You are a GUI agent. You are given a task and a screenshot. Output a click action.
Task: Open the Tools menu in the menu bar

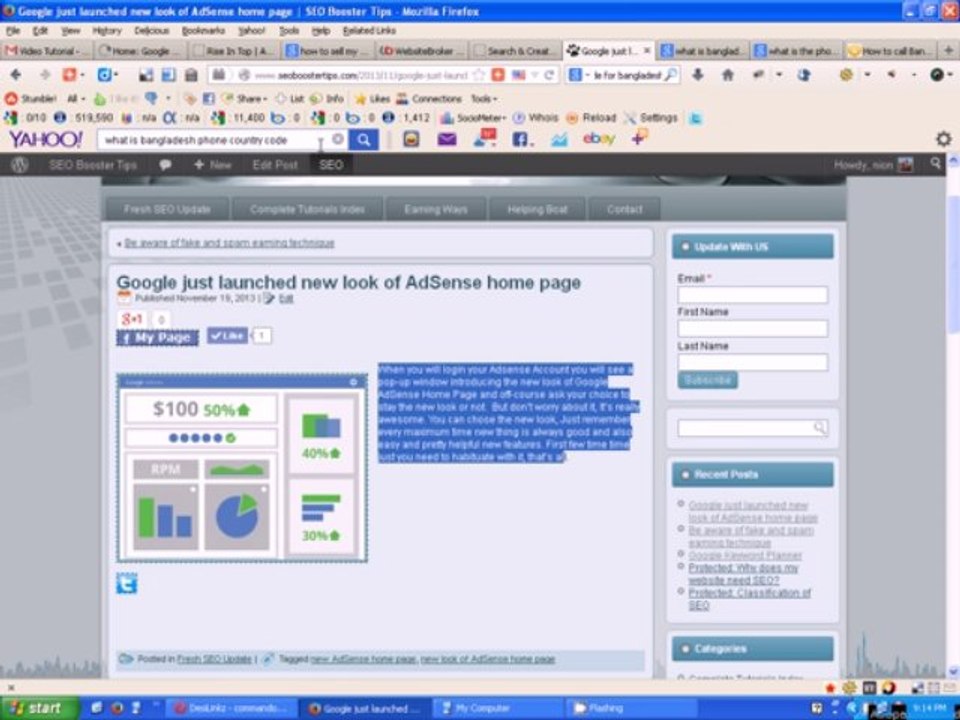pos(289,31)
